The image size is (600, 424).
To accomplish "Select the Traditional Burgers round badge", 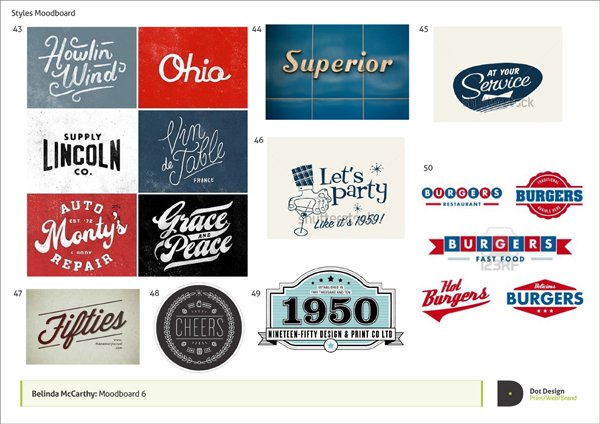I will click(x=549, y=195).
